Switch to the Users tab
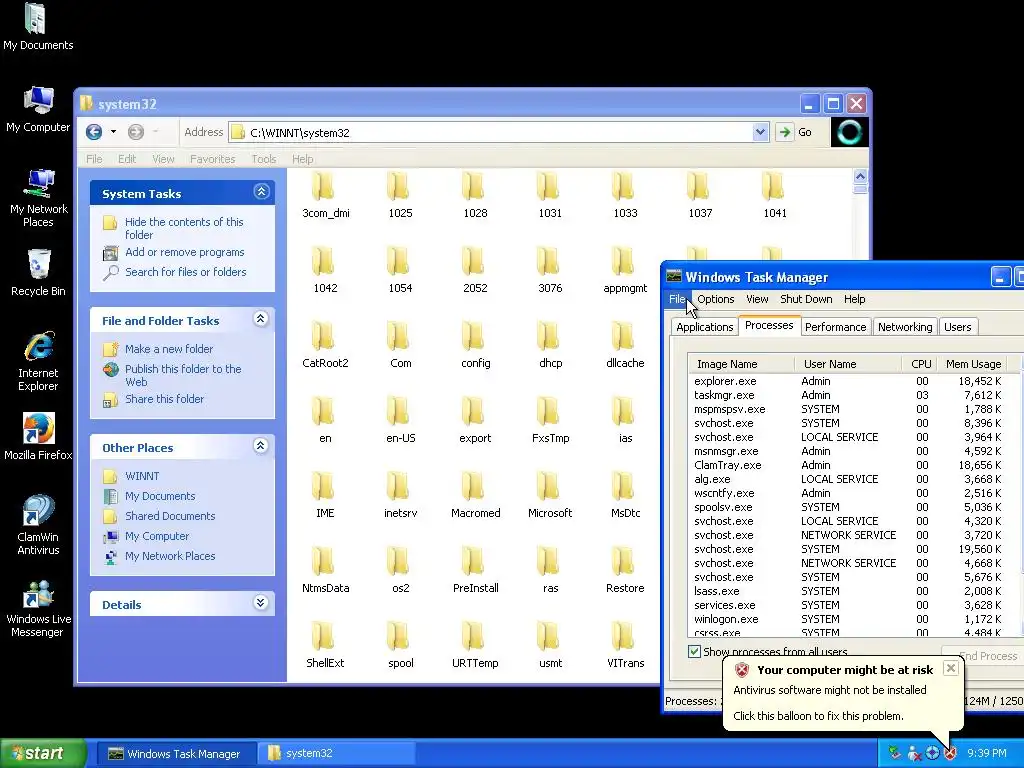The image size is (1024, 768). pyautogui.click(x=957, y=327)
